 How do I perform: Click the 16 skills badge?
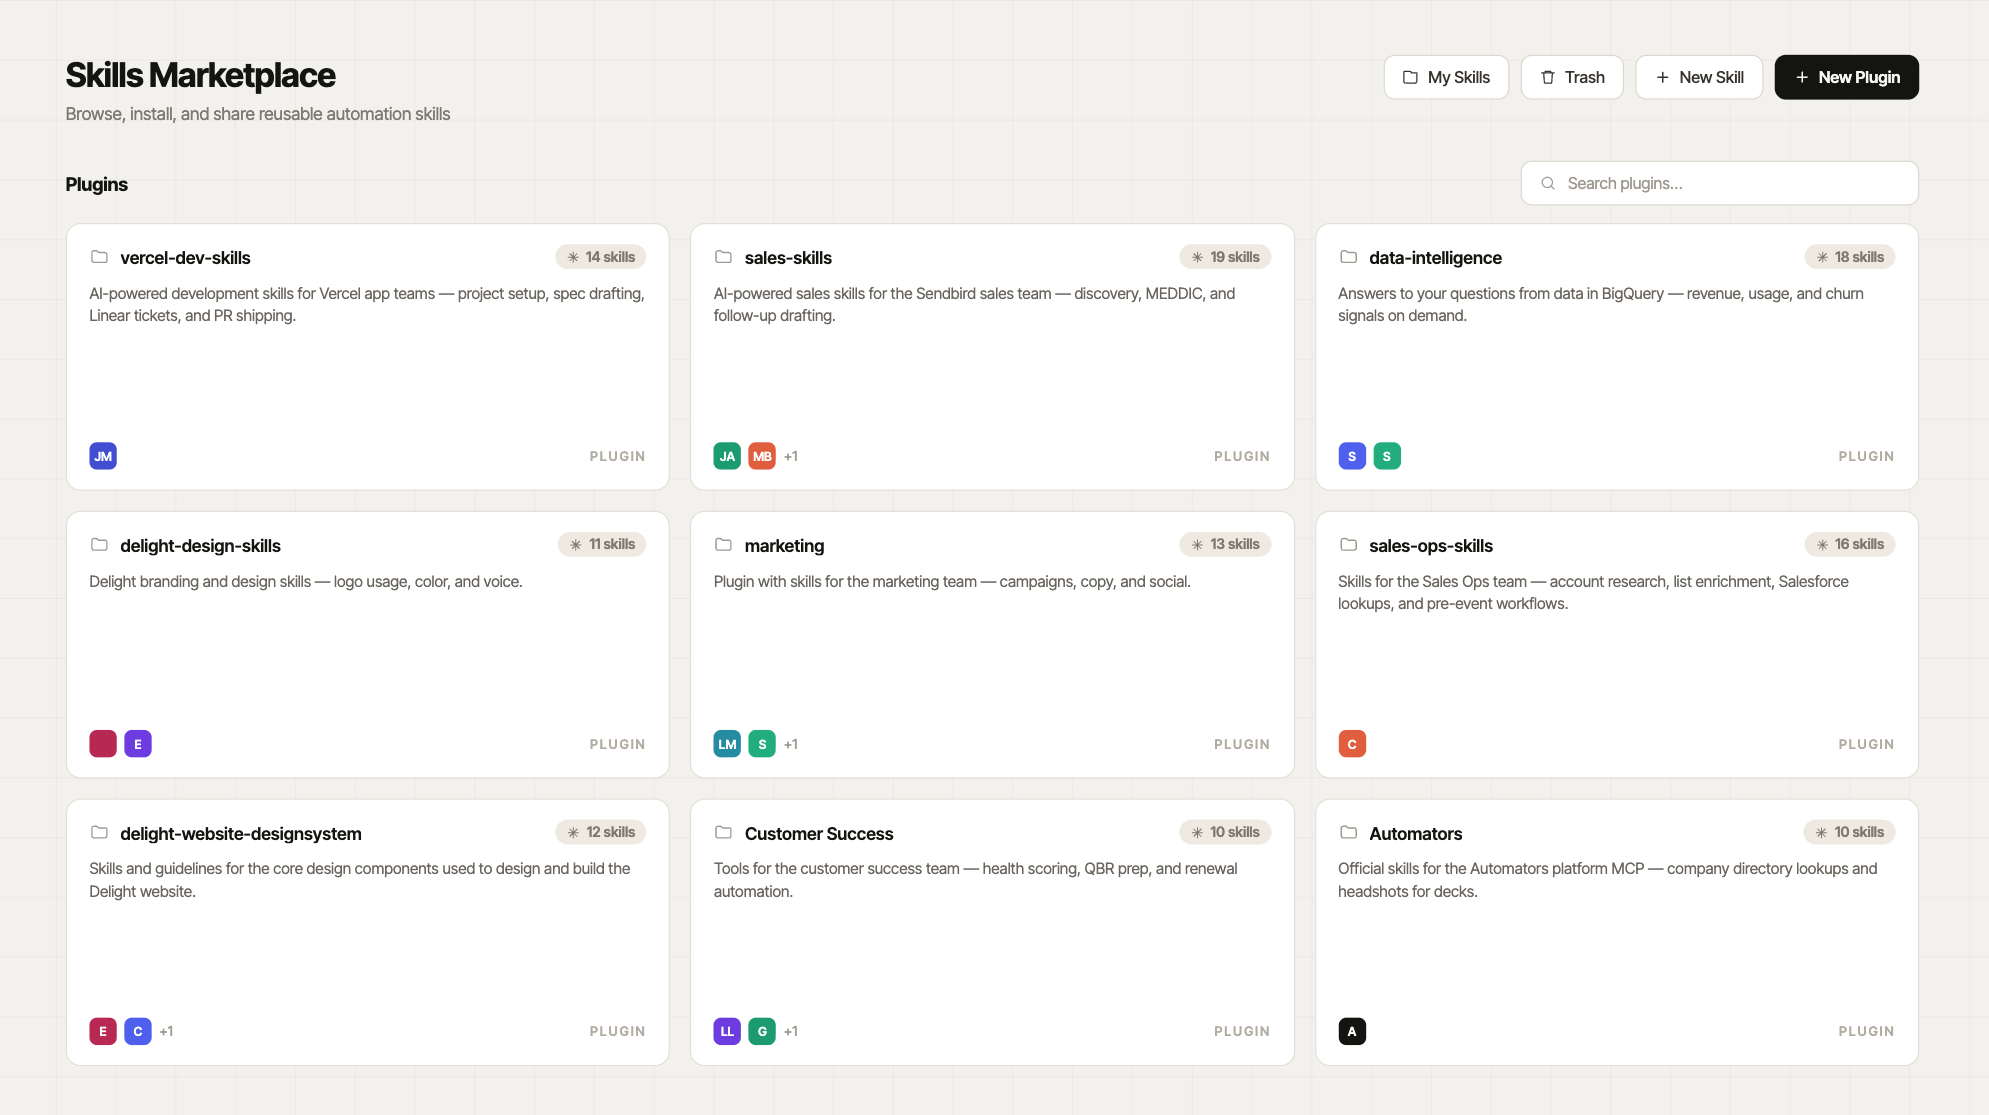[1850, 544]
